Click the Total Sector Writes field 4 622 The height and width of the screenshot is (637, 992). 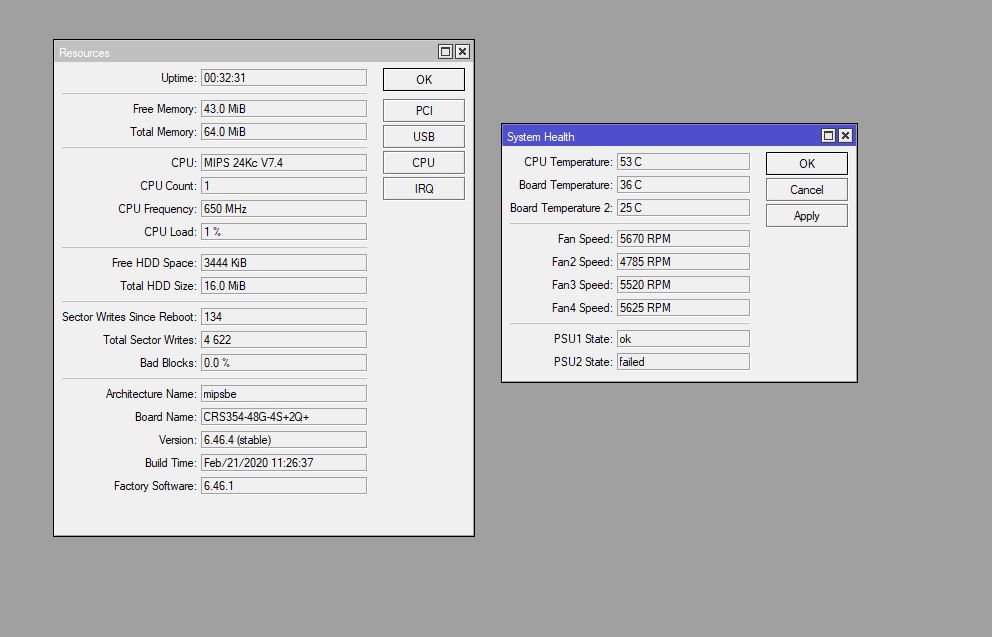click(x=283, y=340)
